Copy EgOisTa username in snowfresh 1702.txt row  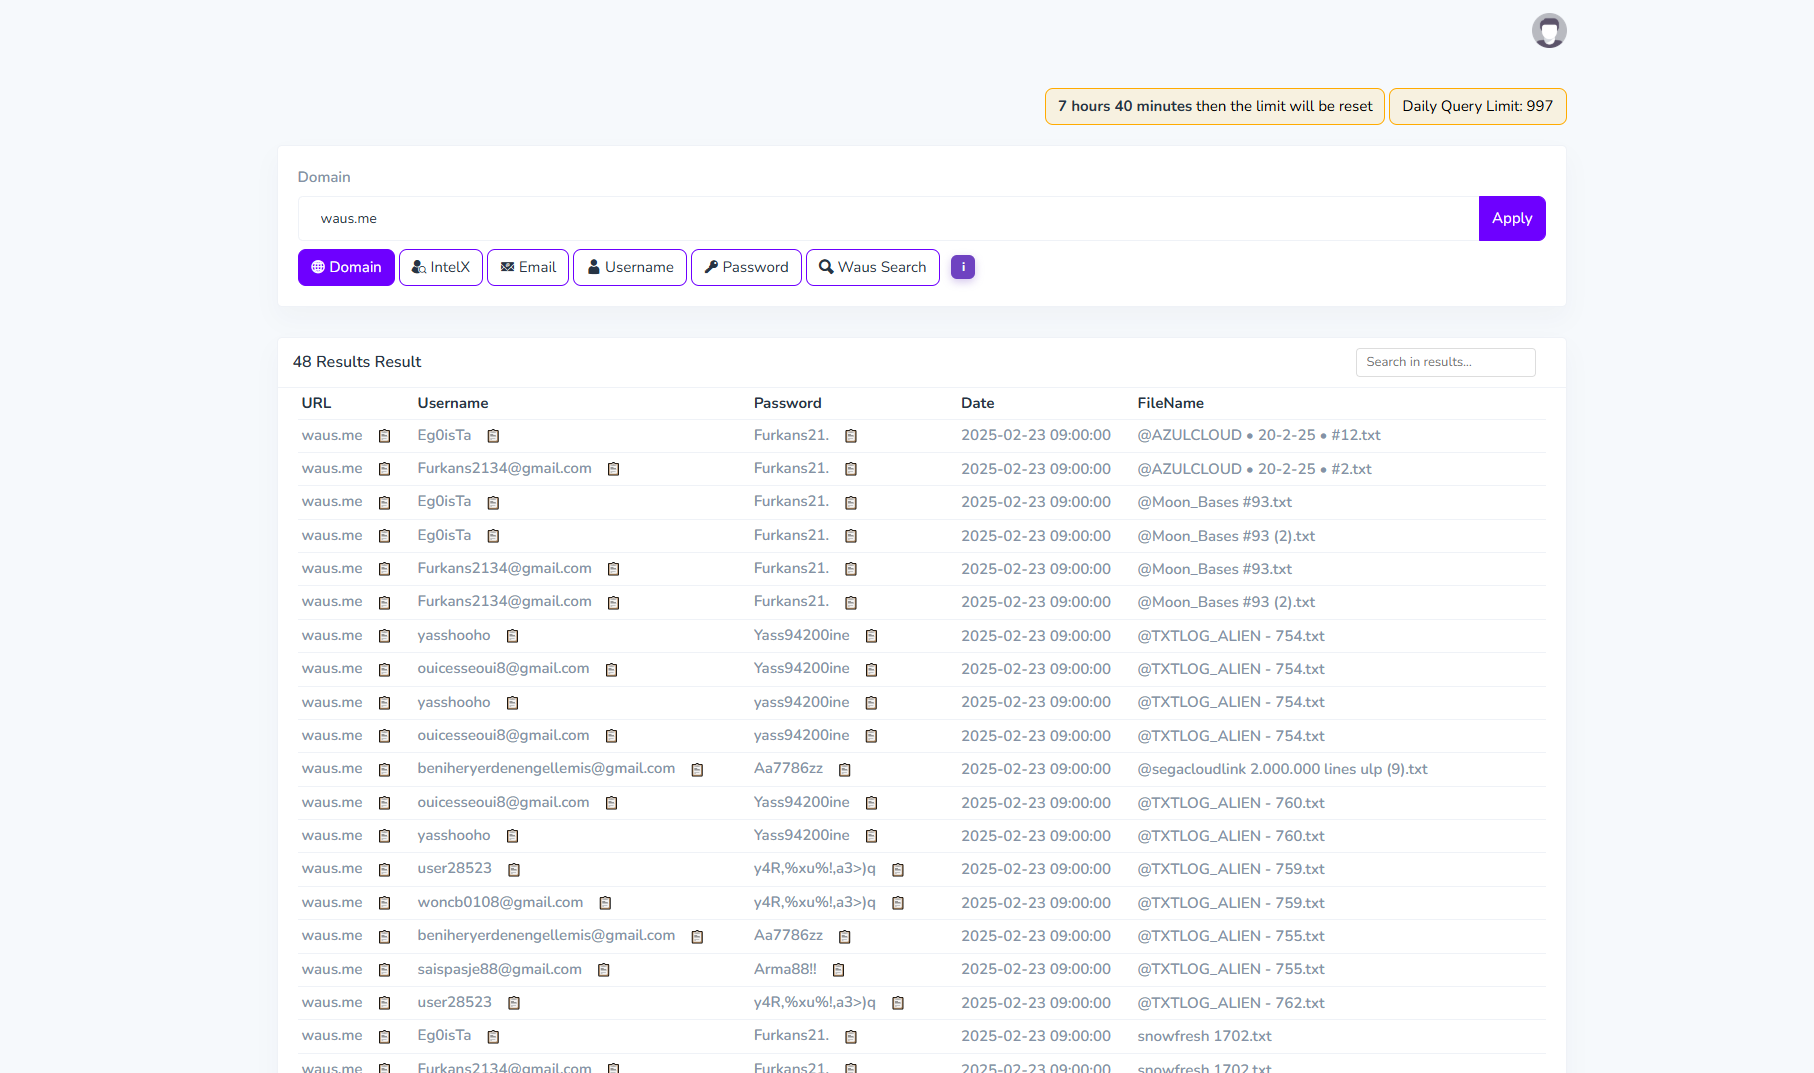(493, 1037)
